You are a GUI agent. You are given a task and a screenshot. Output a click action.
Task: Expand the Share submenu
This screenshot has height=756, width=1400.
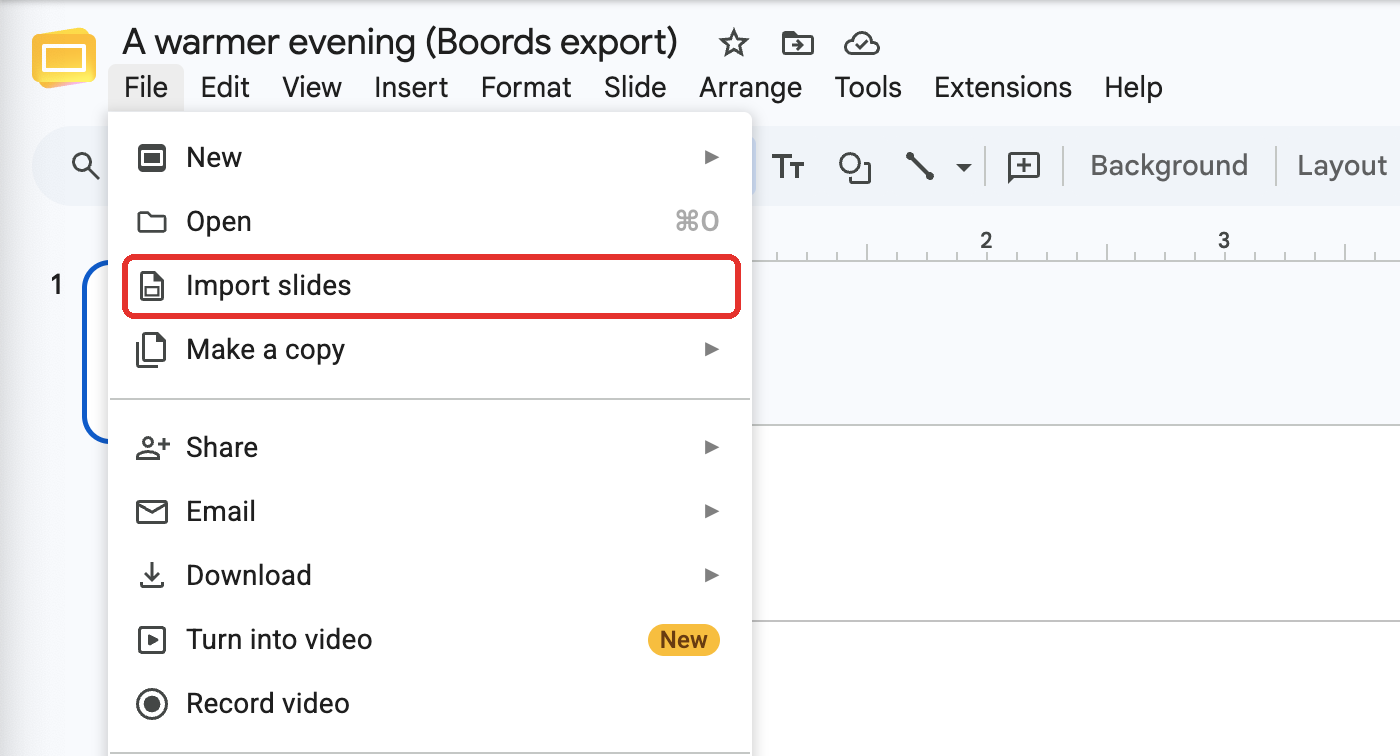click(x=430, y=447)
